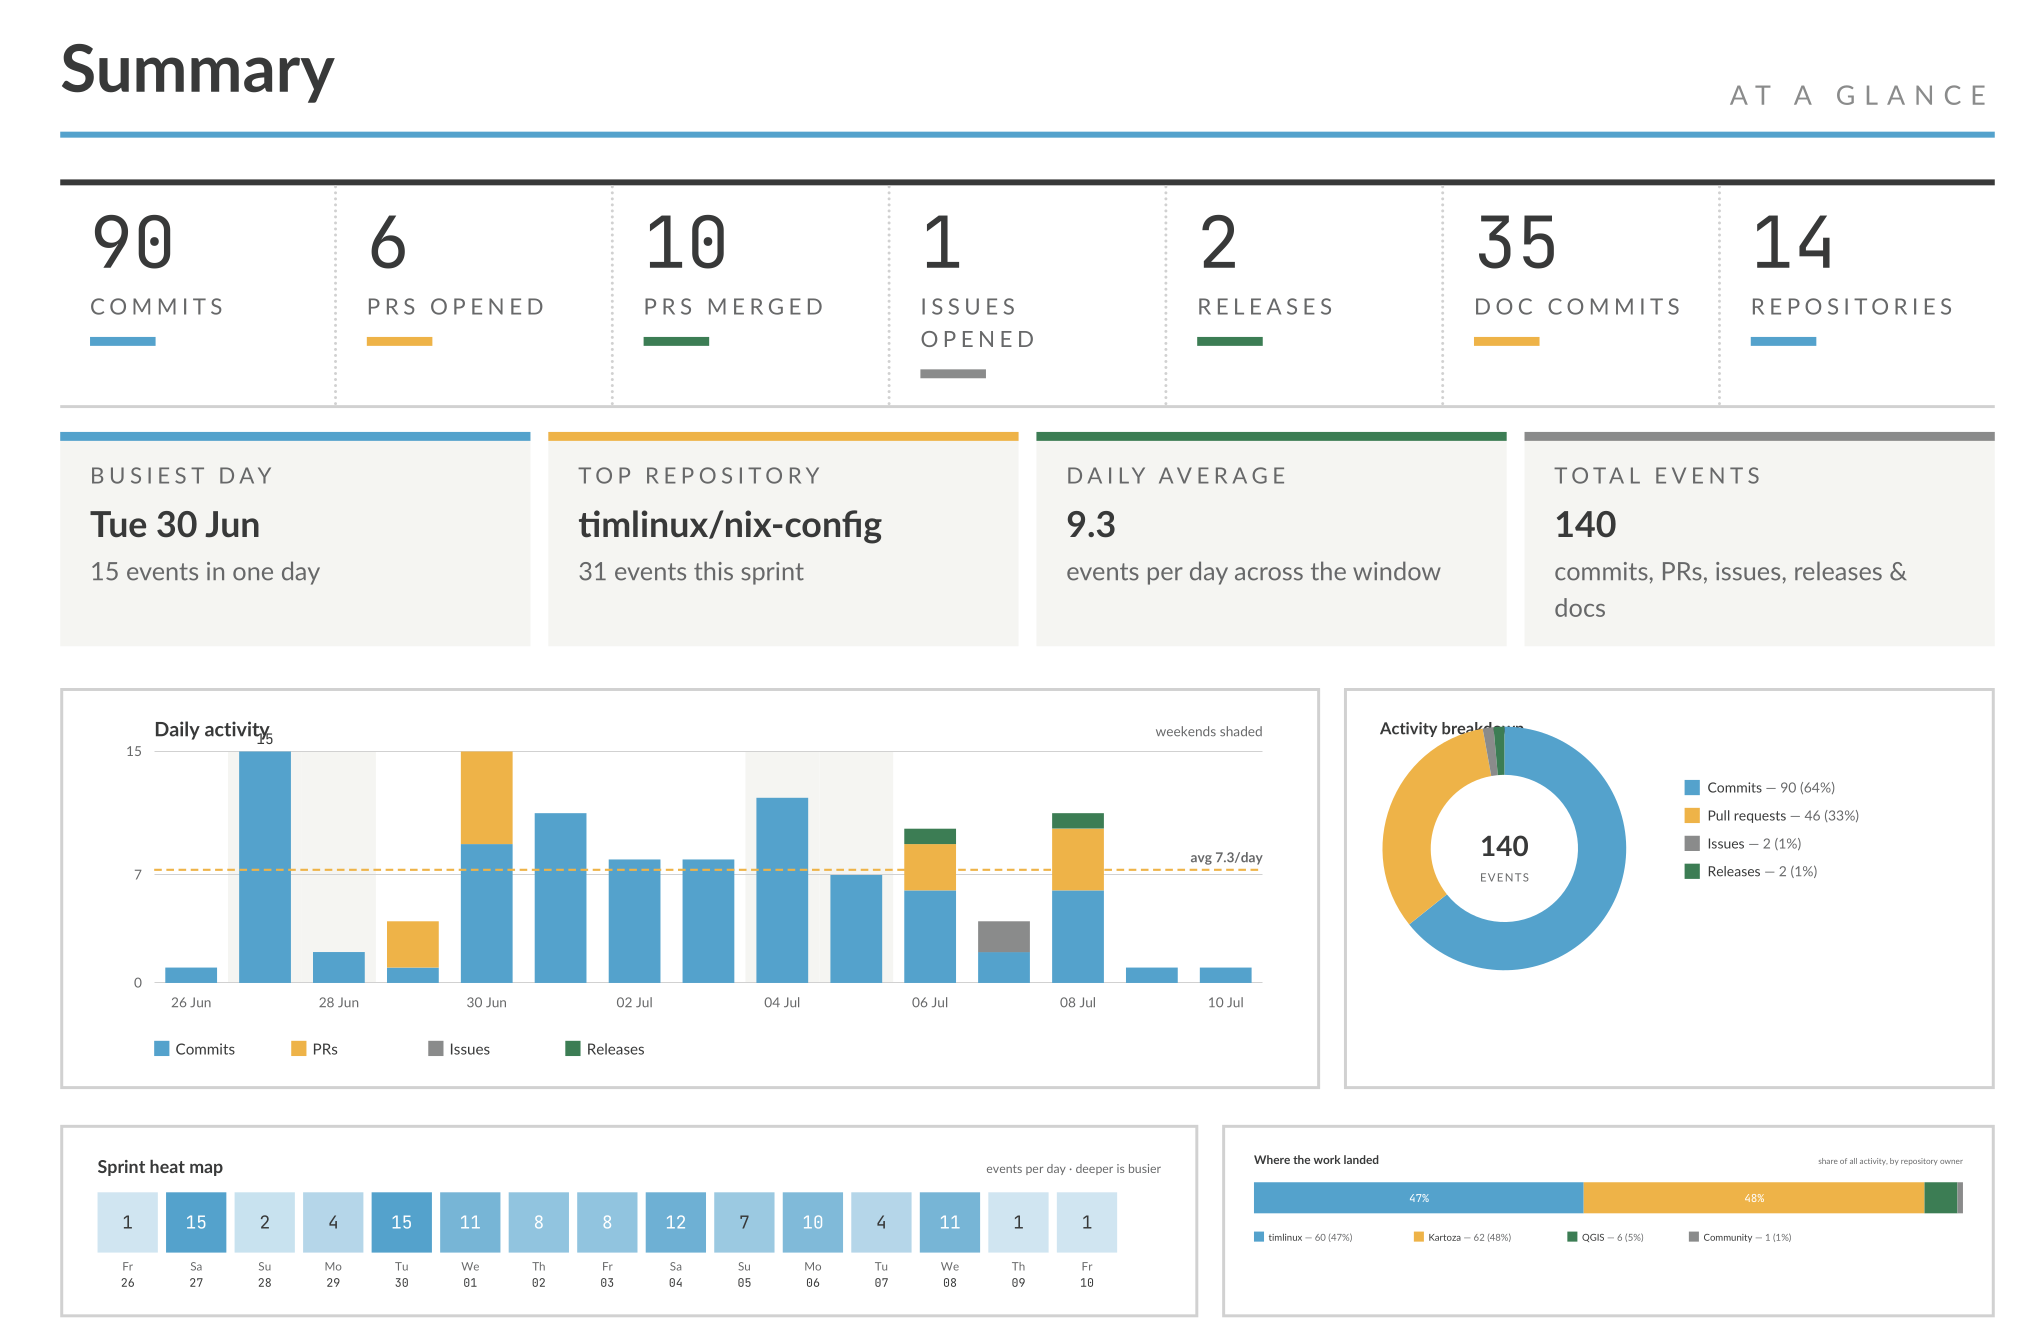Image resolution: width=2027 pixels, height=1340 pixels.
Task: Click "Pull requests — 46 (33%)" legend entry
Action: point(1772,816)
